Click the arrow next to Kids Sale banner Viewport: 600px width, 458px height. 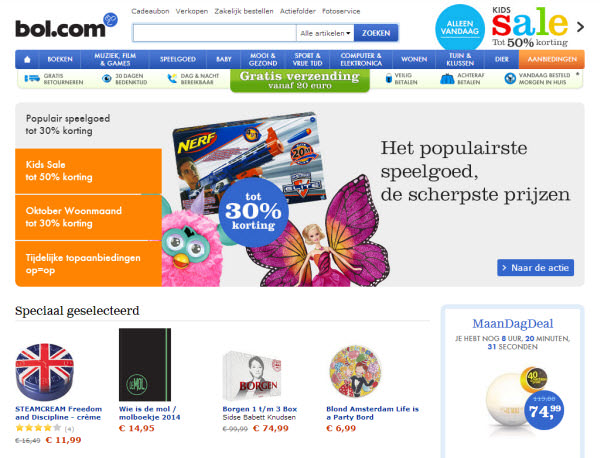tap(580, 27)
